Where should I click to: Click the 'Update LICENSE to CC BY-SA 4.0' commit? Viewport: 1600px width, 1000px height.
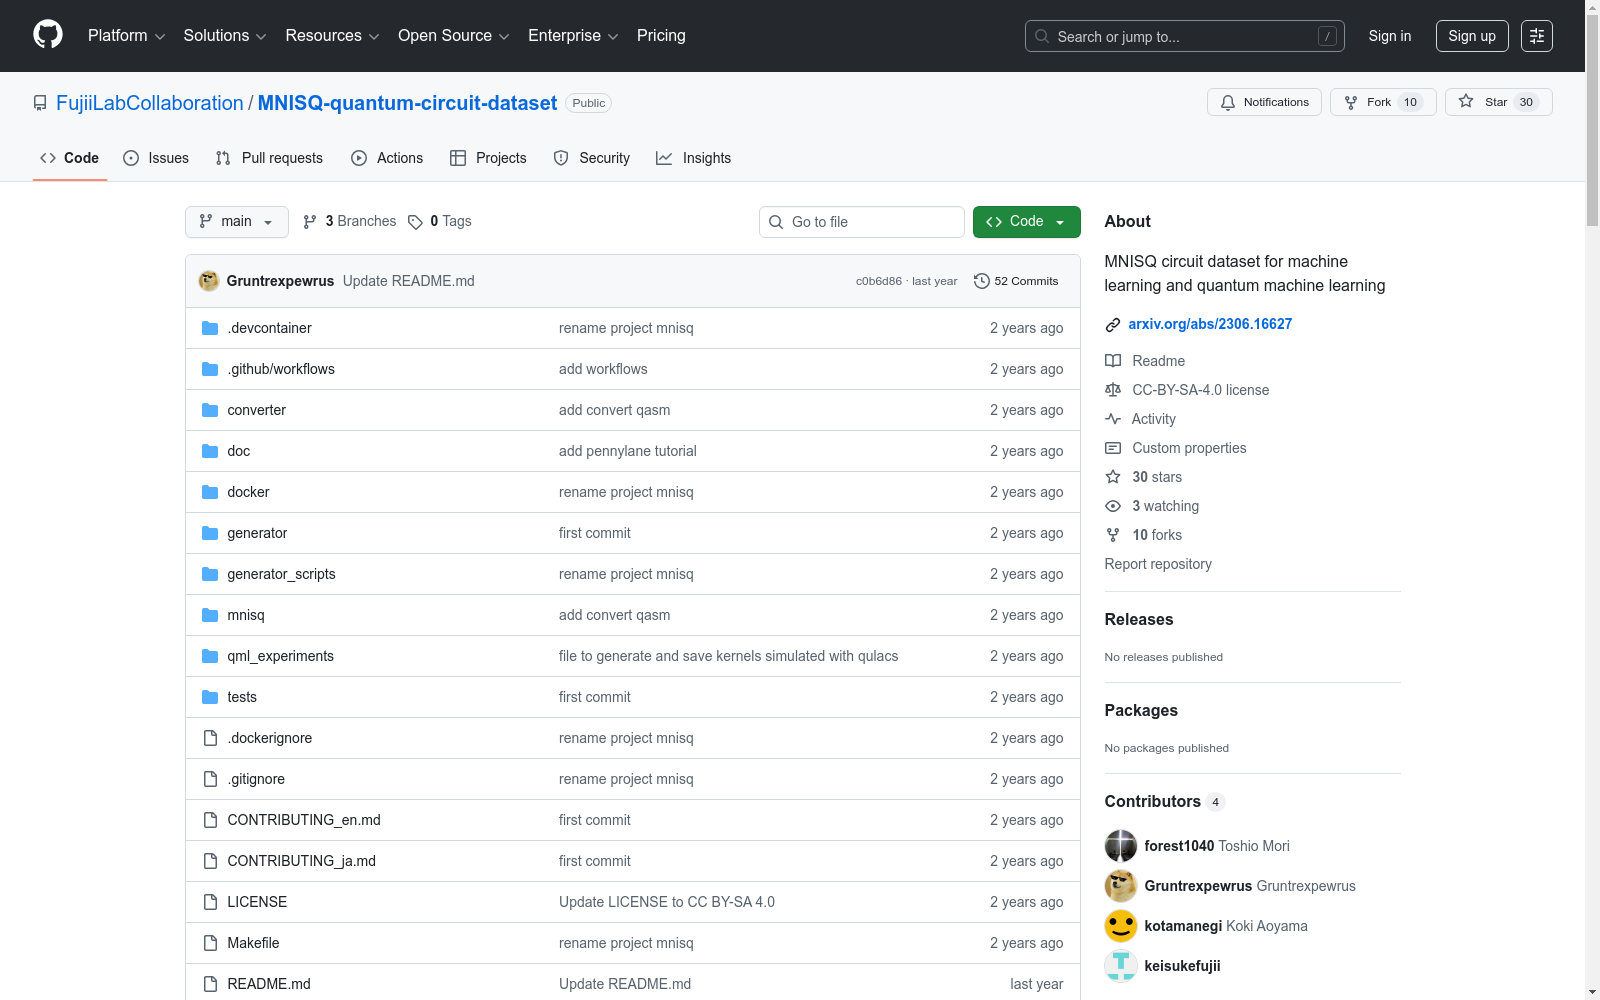667,902
